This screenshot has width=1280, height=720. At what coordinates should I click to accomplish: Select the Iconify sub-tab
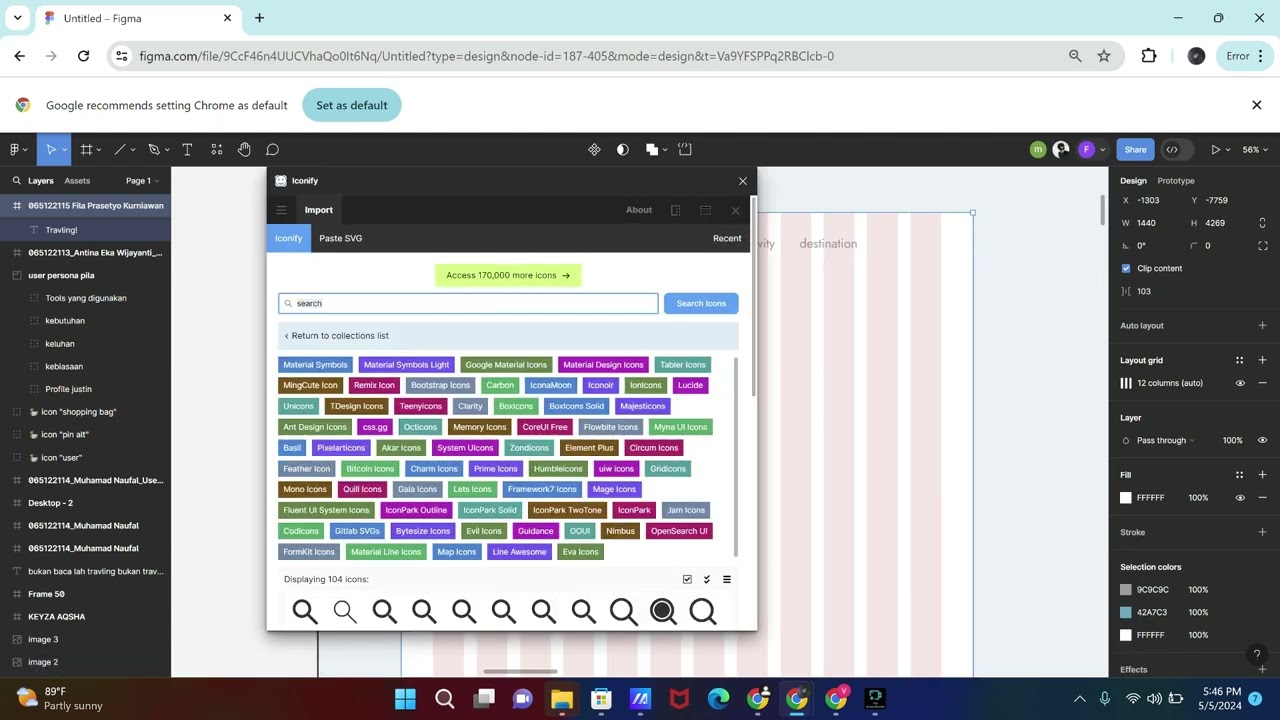[288, 238]
